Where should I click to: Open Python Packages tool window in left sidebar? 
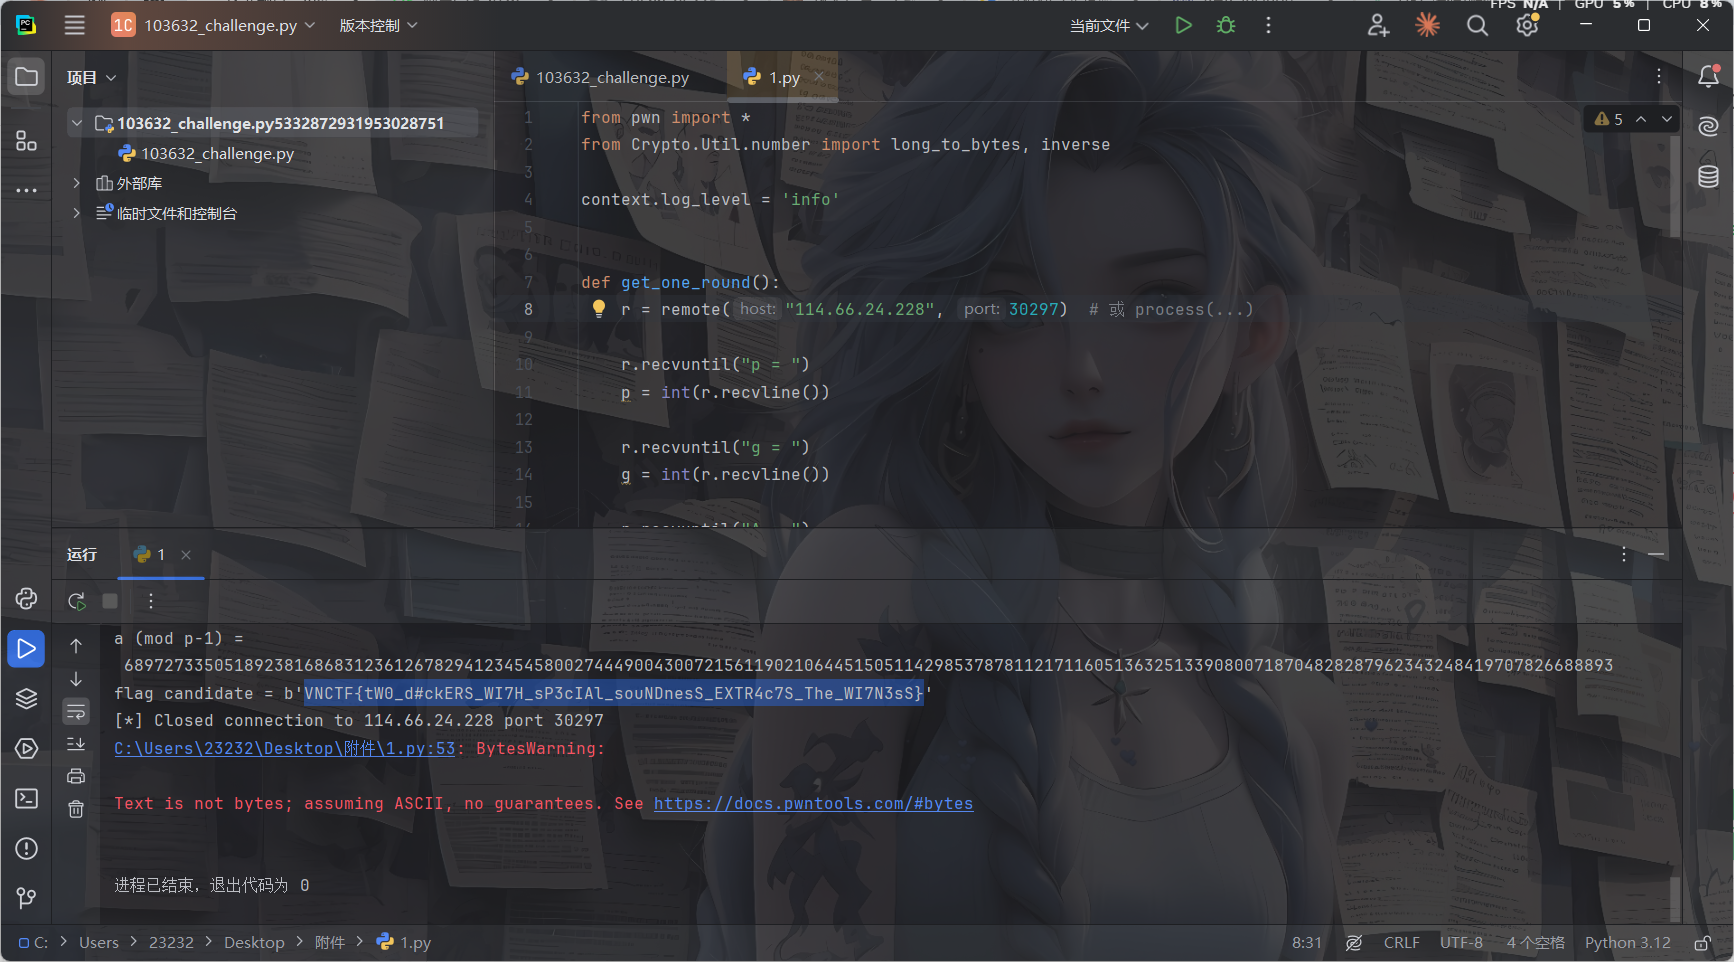[27, 598]
